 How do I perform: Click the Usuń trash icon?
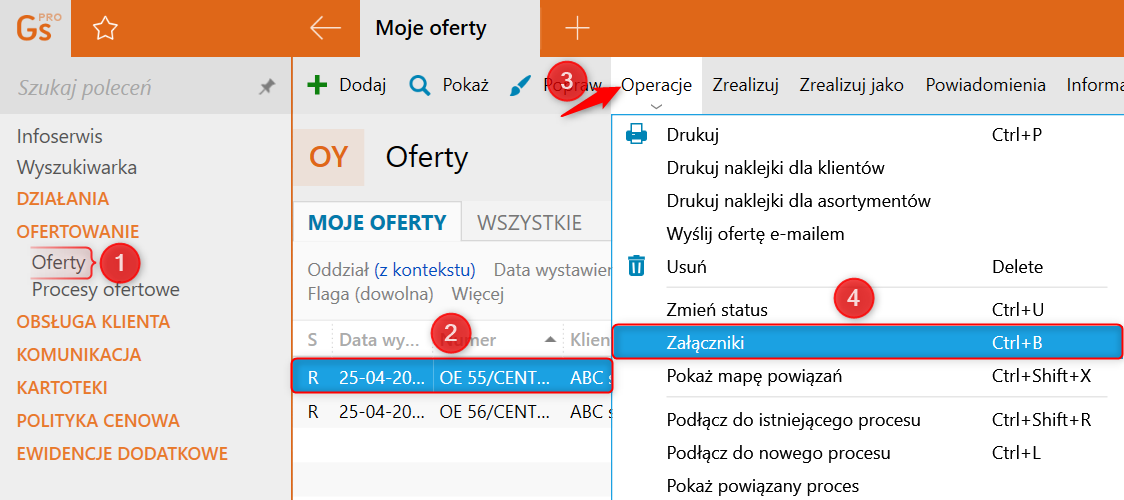636,266
